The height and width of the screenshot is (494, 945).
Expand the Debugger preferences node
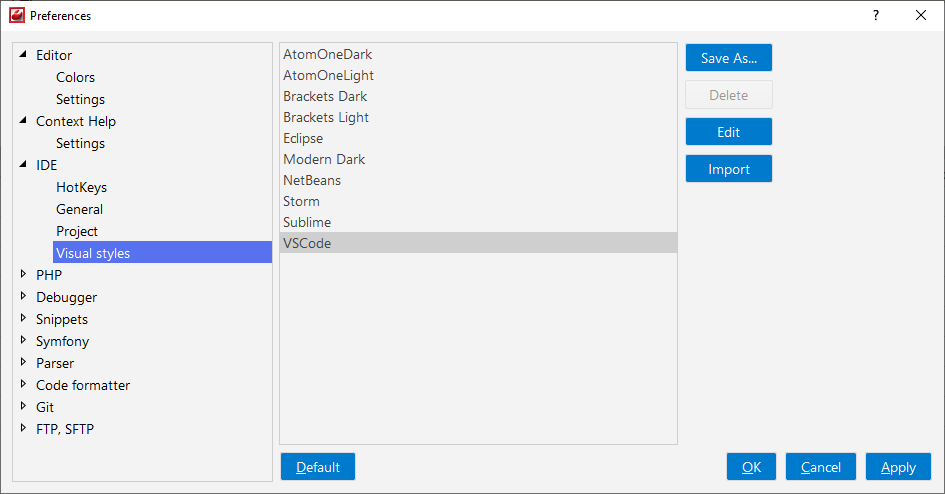[x=23, y=296]
